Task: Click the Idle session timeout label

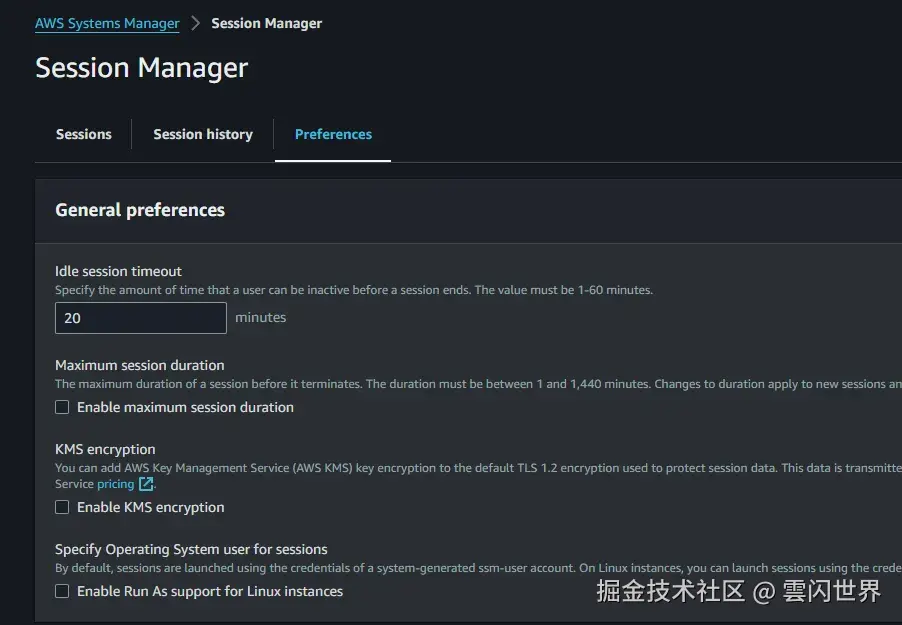Action: click(118, 271)
